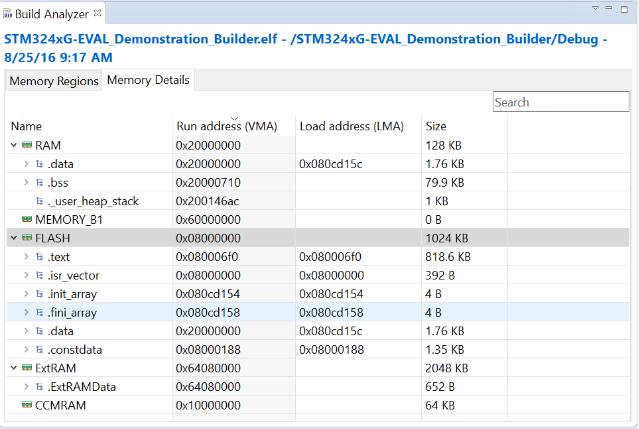Screen dimensions: 639x429
Task: Click the Search input field
Action: click(561, 102)
